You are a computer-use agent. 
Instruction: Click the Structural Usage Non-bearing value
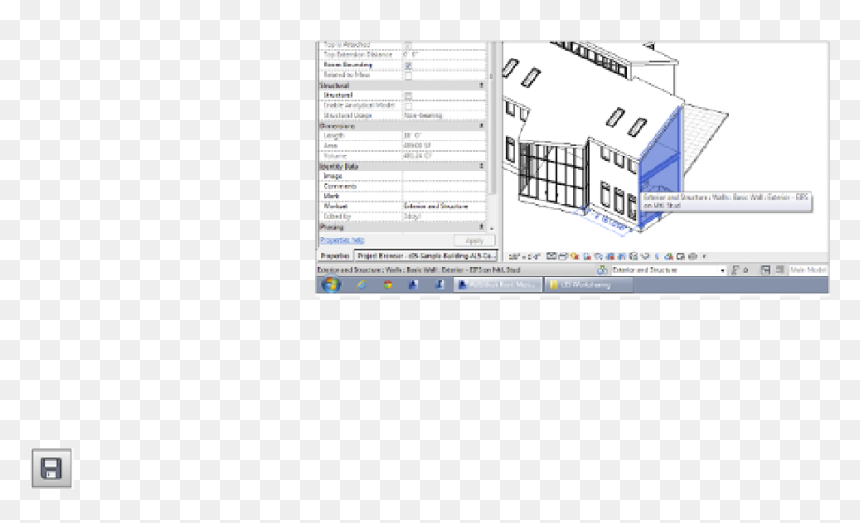(443, 116)
